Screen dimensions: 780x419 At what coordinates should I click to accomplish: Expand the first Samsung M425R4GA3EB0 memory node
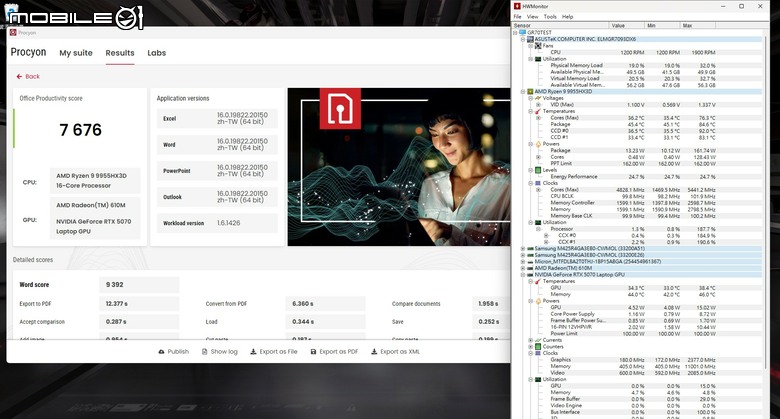point(523,248)
